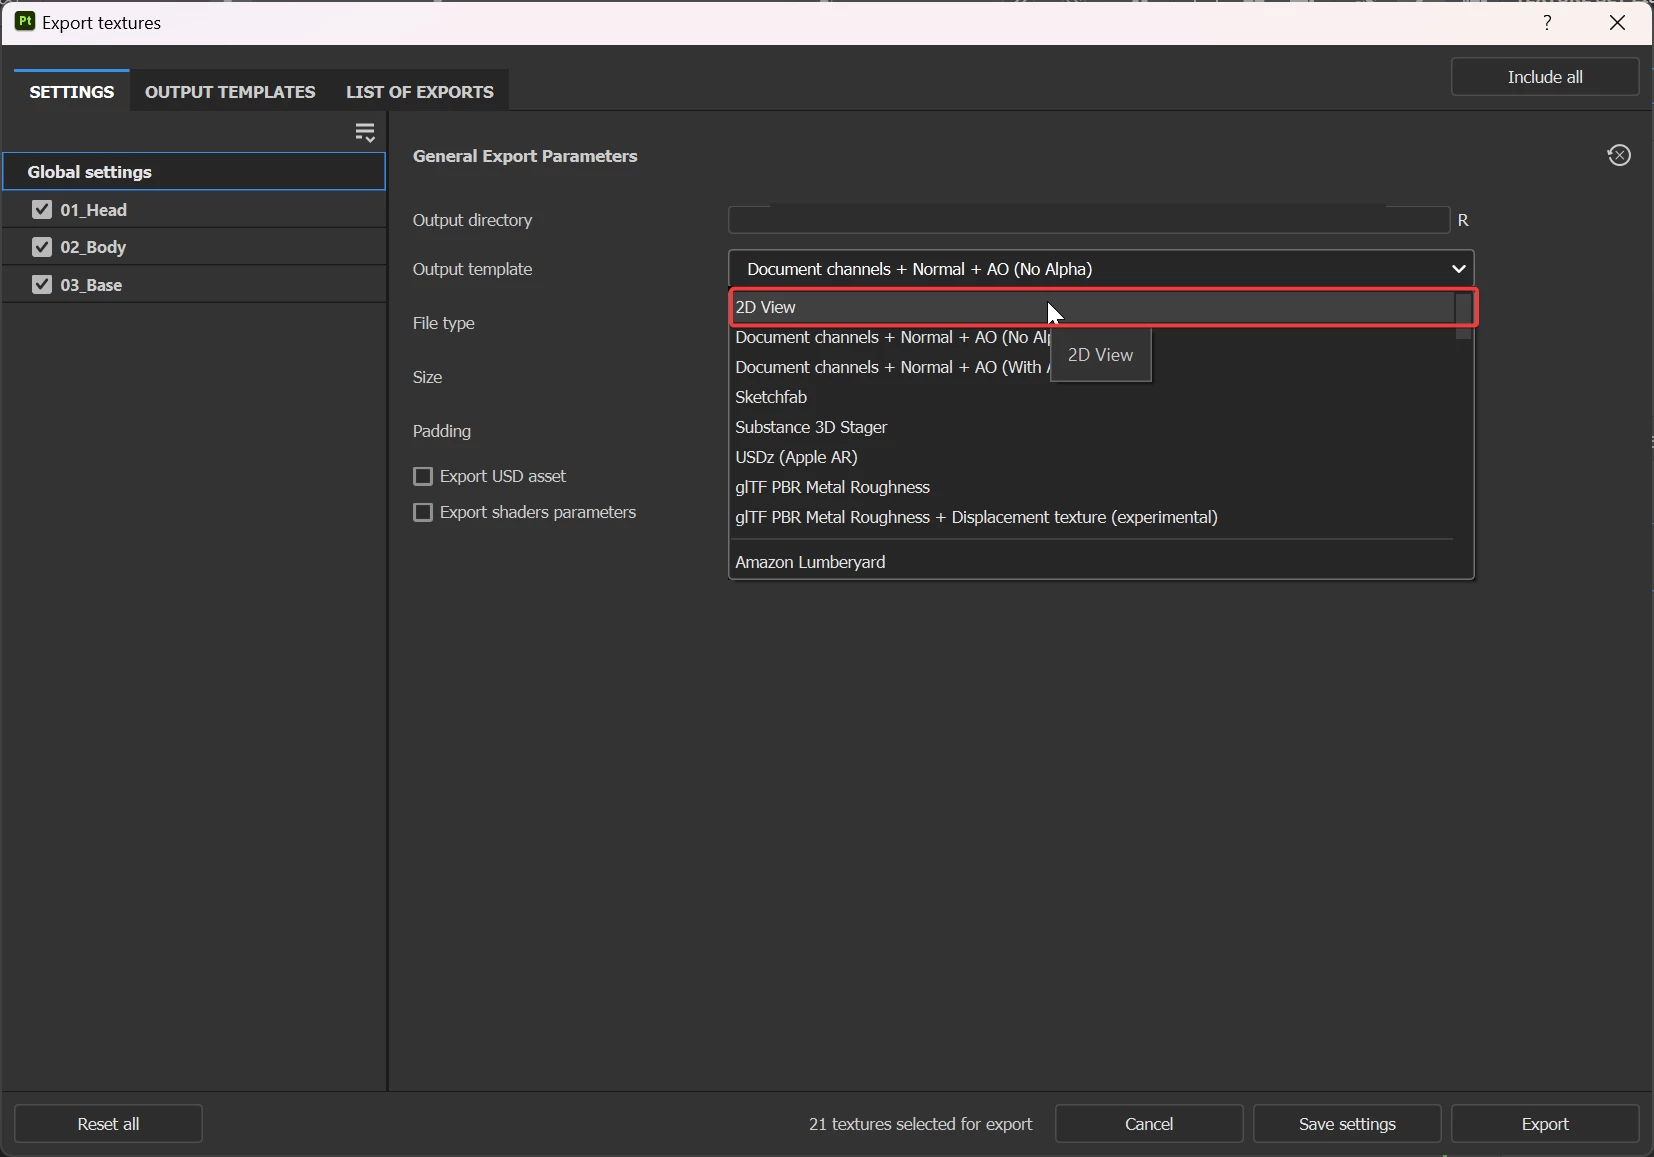Close the Export textures dialog
This screenshot has width=1654, height=1157.
click(x=1618, y=22)
